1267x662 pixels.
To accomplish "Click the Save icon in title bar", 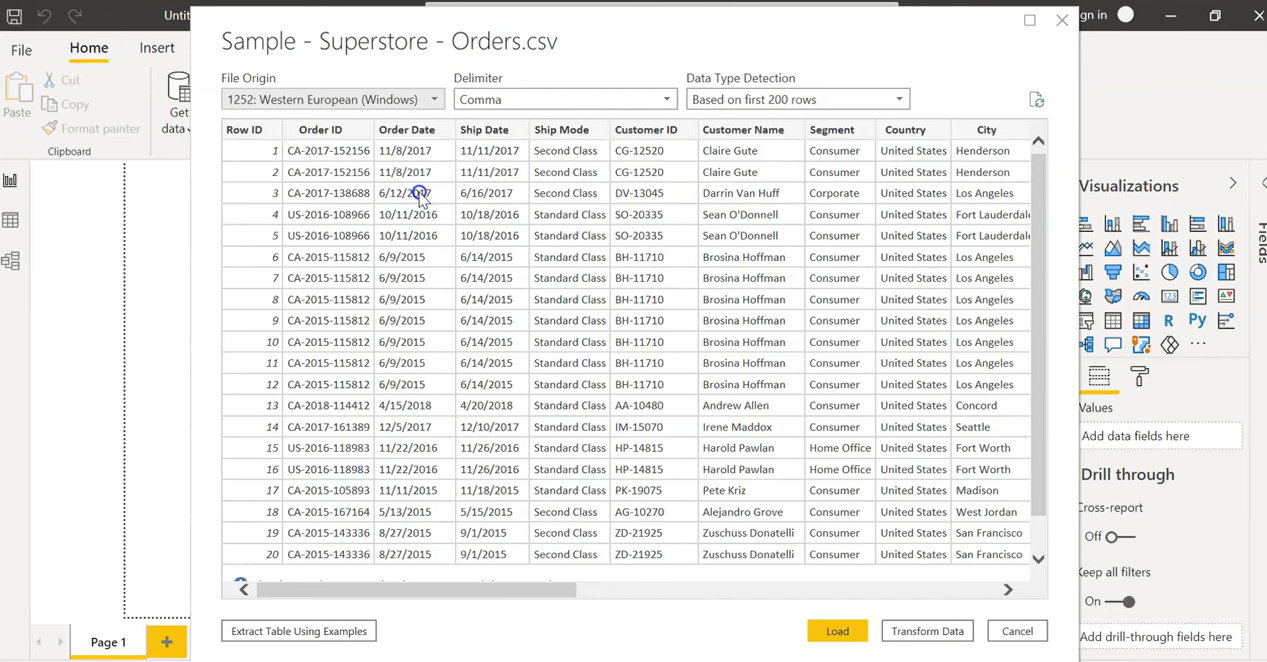I will 14,16.
